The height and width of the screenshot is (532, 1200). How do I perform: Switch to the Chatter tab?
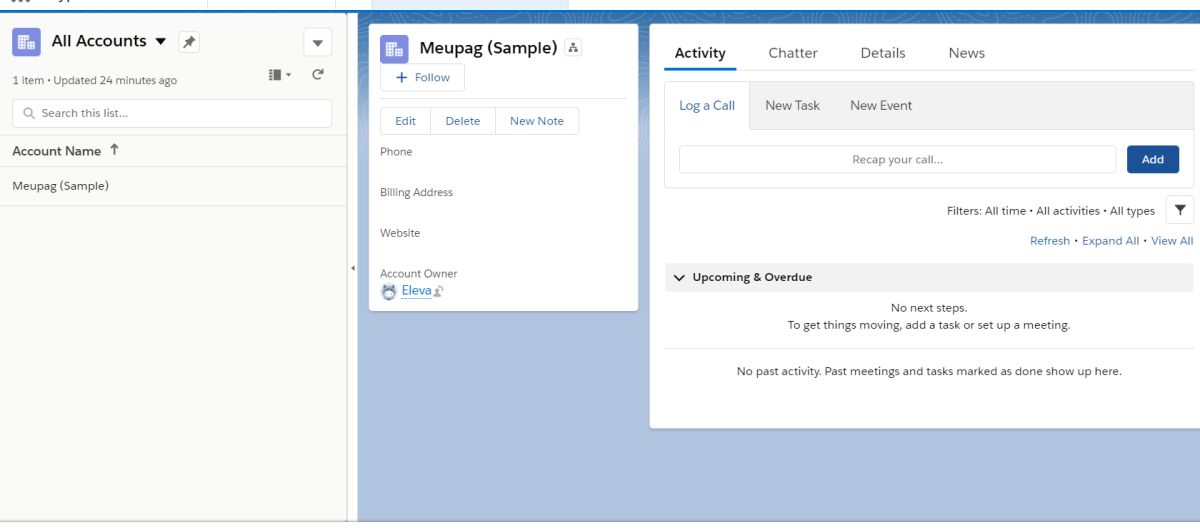point(793,53)
